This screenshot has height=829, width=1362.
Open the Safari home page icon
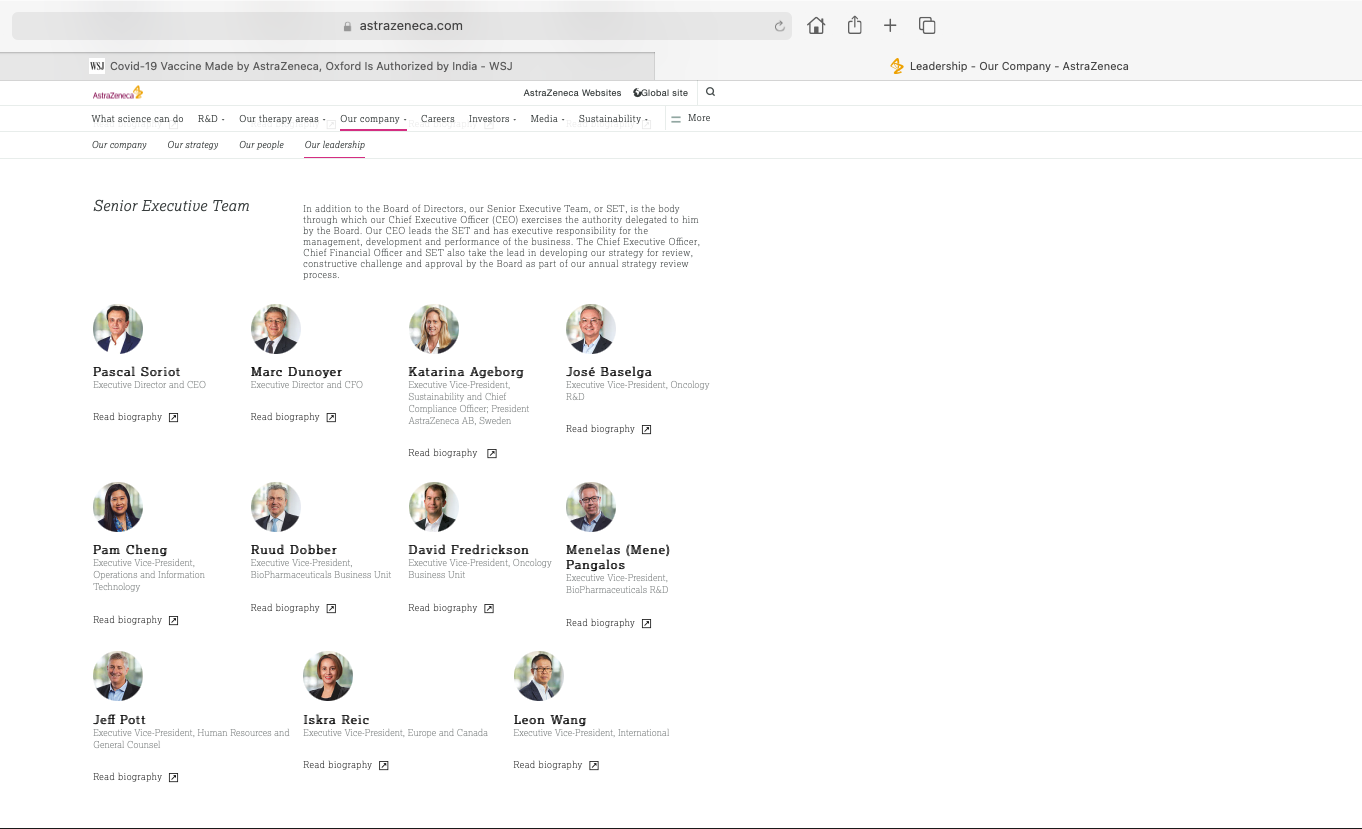[x=816, y=26]
